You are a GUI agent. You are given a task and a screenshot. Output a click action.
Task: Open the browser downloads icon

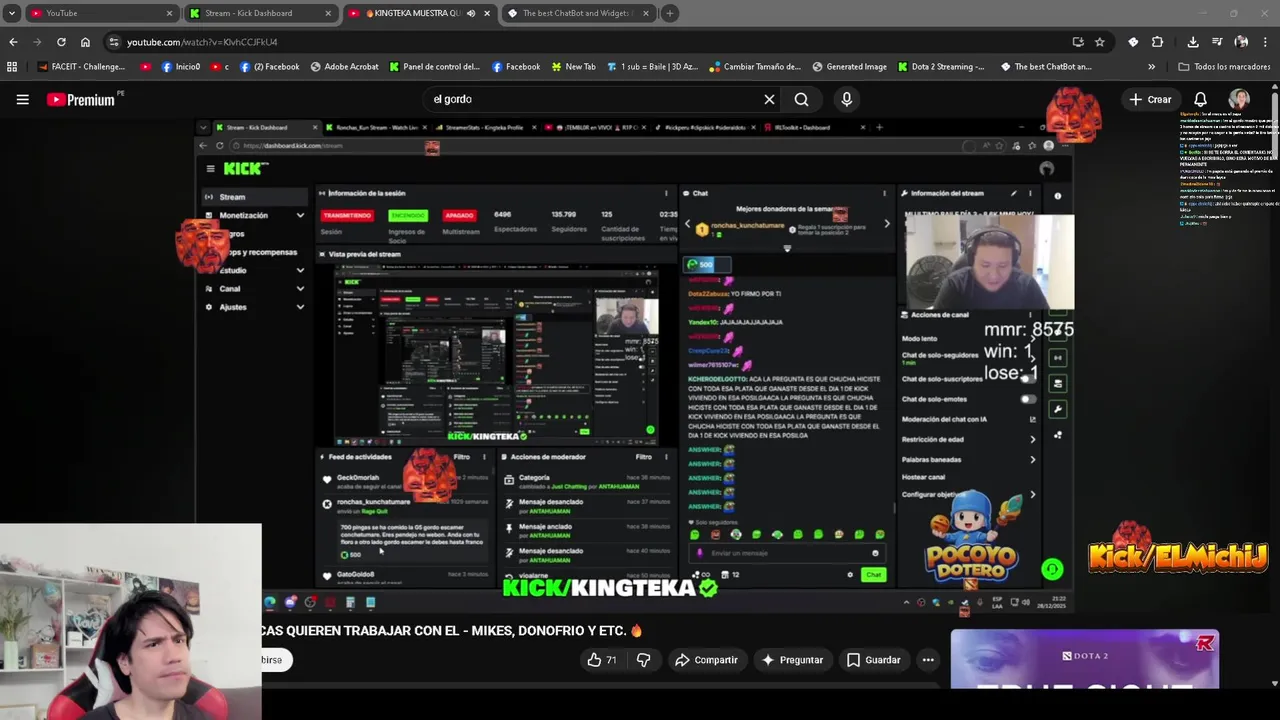pos(1193,42)
